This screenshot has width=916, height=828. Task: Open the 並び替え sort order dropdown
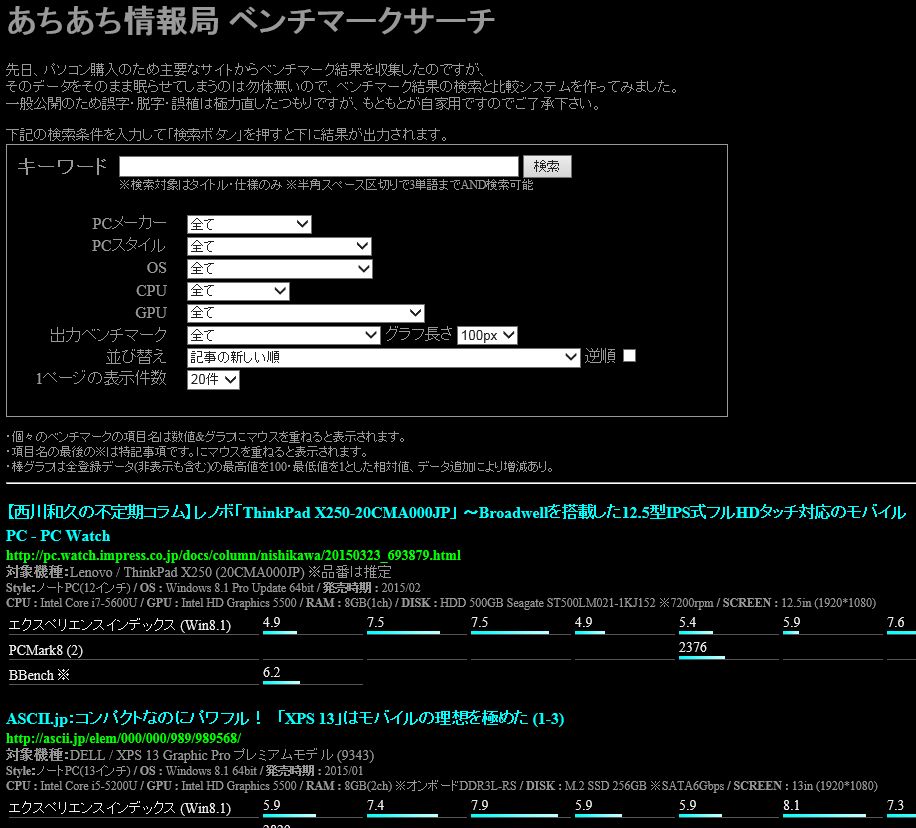pyautogui.click(x=383, y=357)
